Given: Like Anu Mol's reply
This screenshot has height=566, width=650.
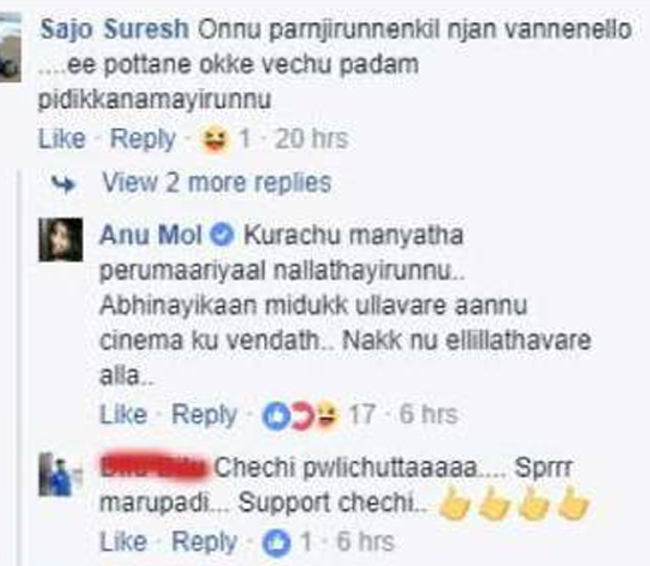Looking at the screenshot, I should (x=123, y=414).
